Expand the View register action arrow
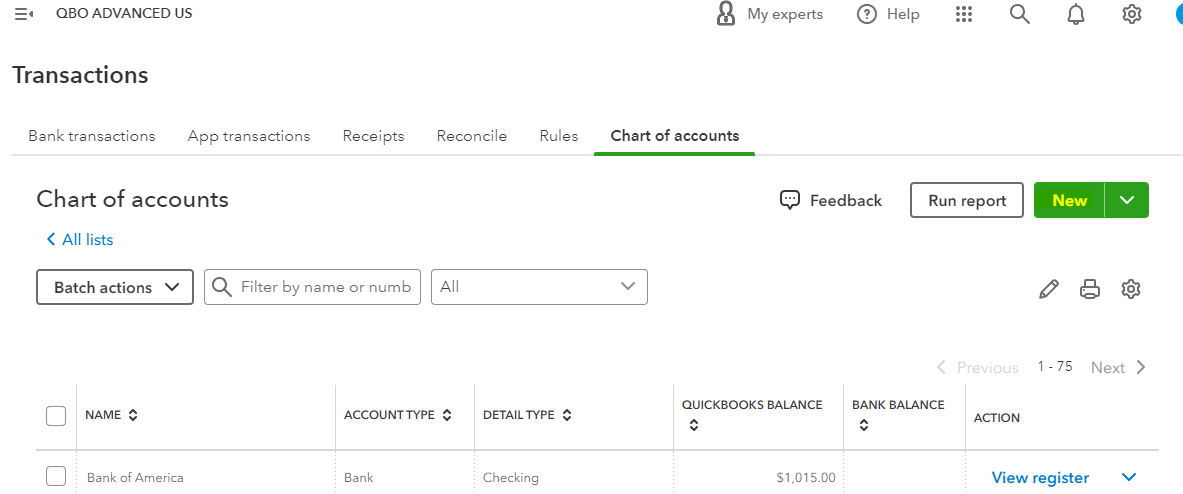 (x=1130, y=478)
